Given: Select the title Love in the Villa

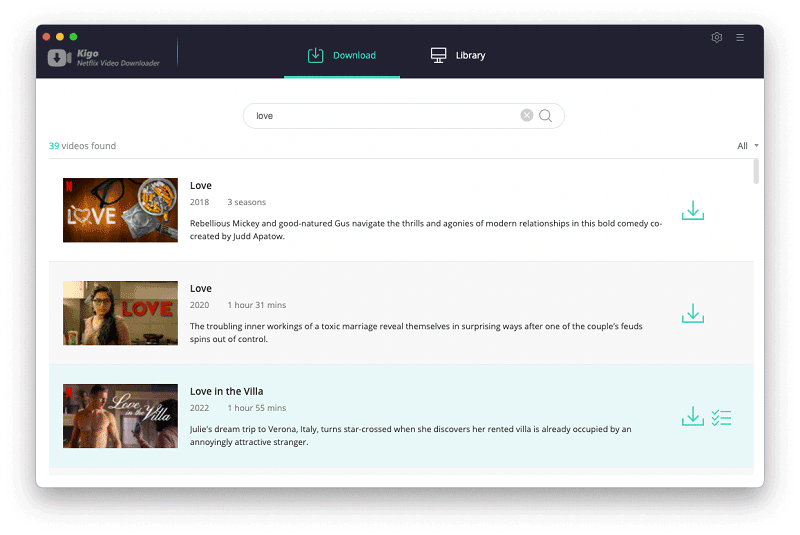Looking at the screenshot, I should click(227, 391).
